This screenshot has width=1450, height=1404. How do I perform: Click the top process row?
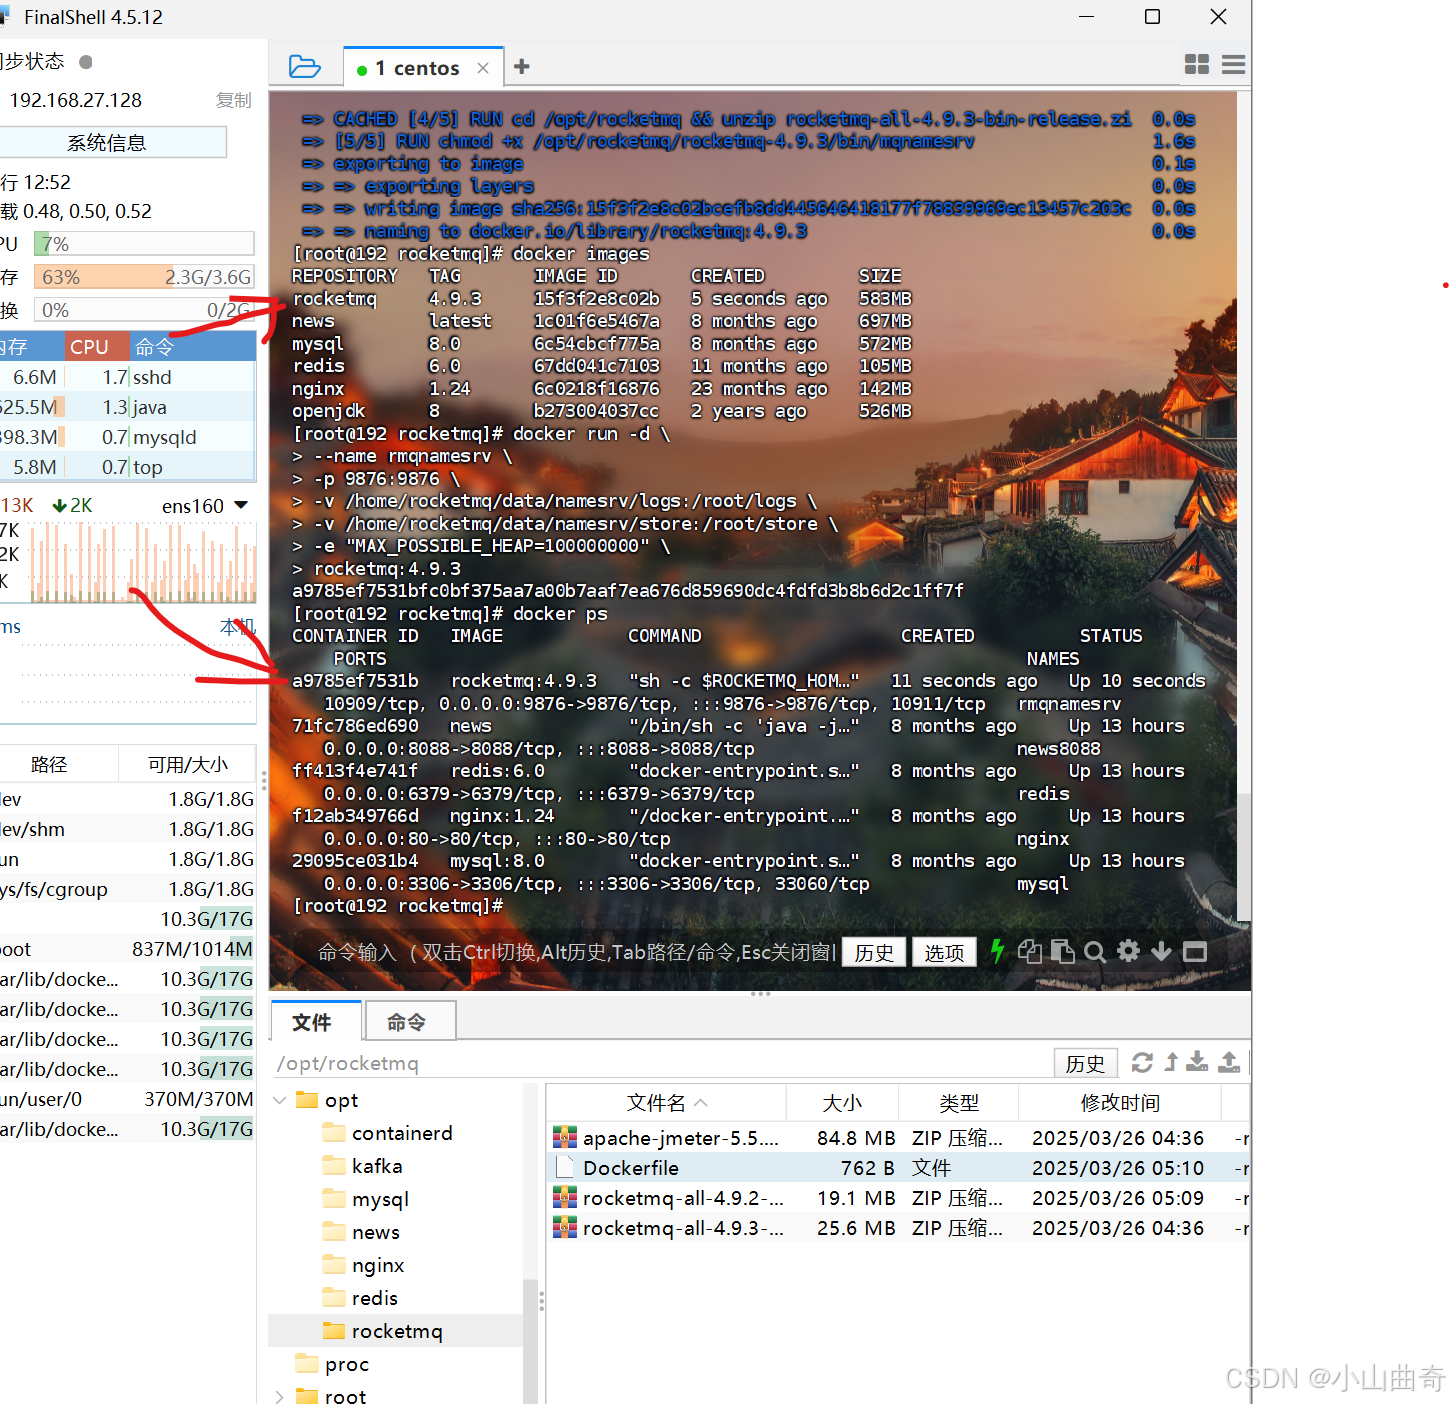click(128, 467)
